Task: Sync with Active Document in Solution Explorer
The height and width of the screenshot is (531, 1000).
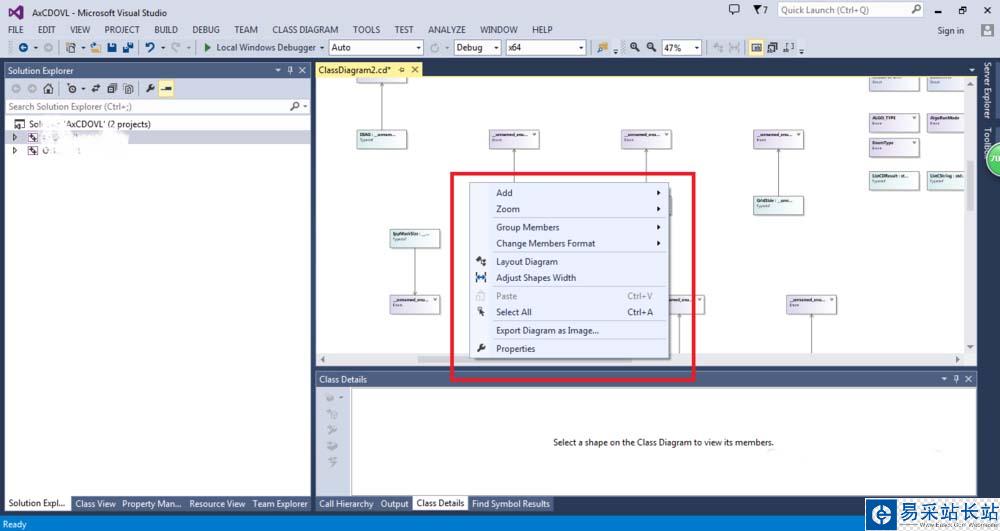Action: (96, 89)
